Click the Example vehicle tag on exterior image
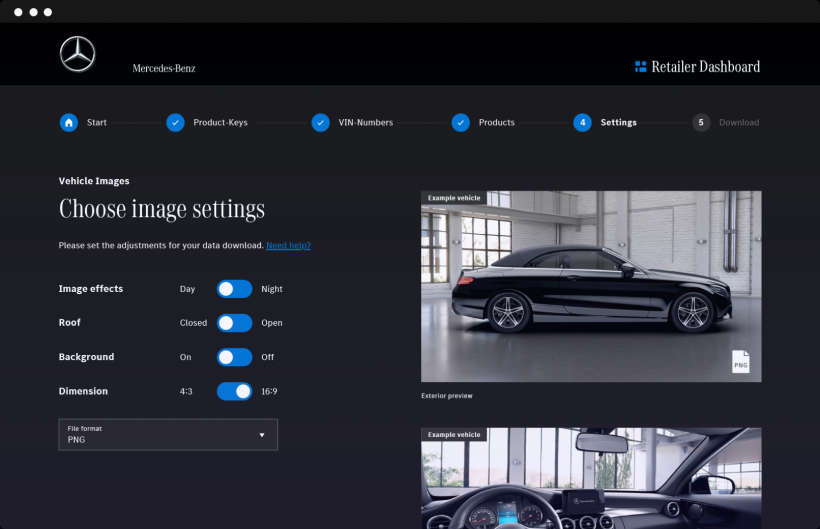Image resolution: width=820 pixels, height=529 pixels. [x=454, y=198]
